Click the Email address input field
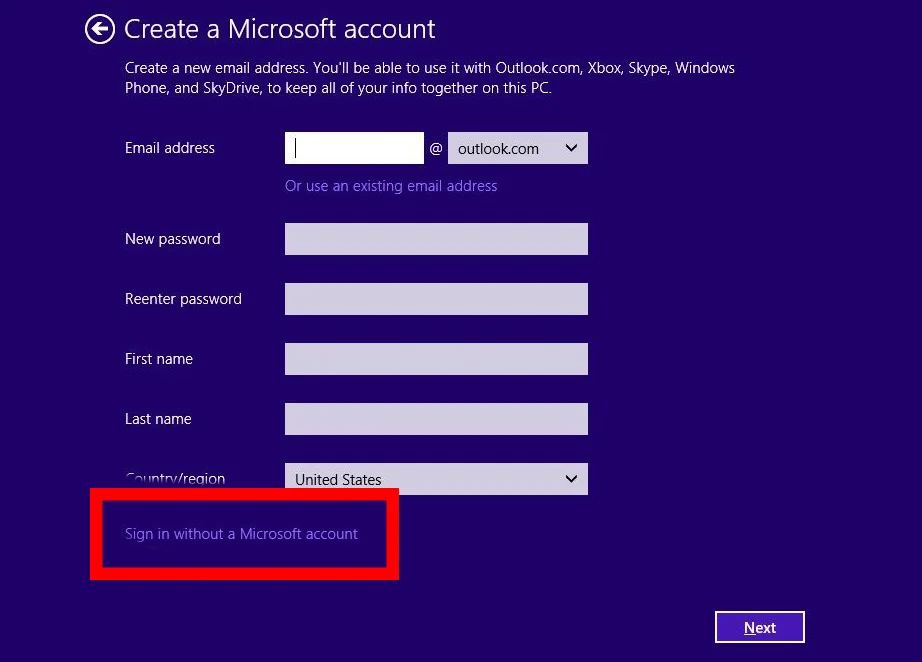 coord(354,148)
